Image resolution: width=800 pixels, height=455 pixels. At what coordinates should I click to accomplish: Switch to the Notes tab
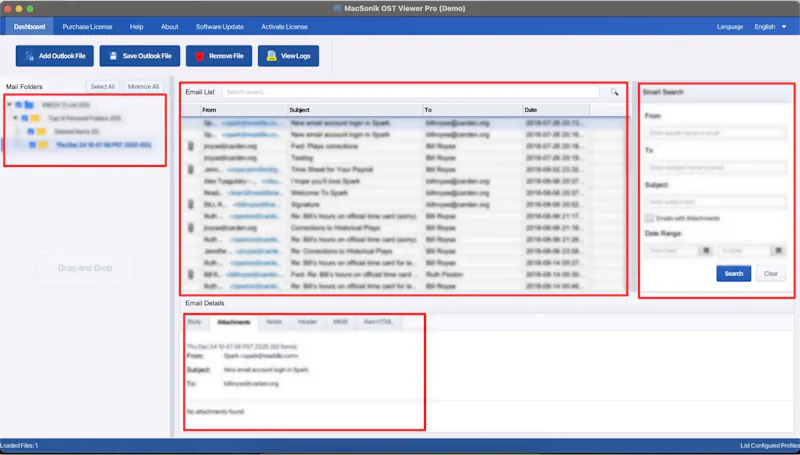274,322
